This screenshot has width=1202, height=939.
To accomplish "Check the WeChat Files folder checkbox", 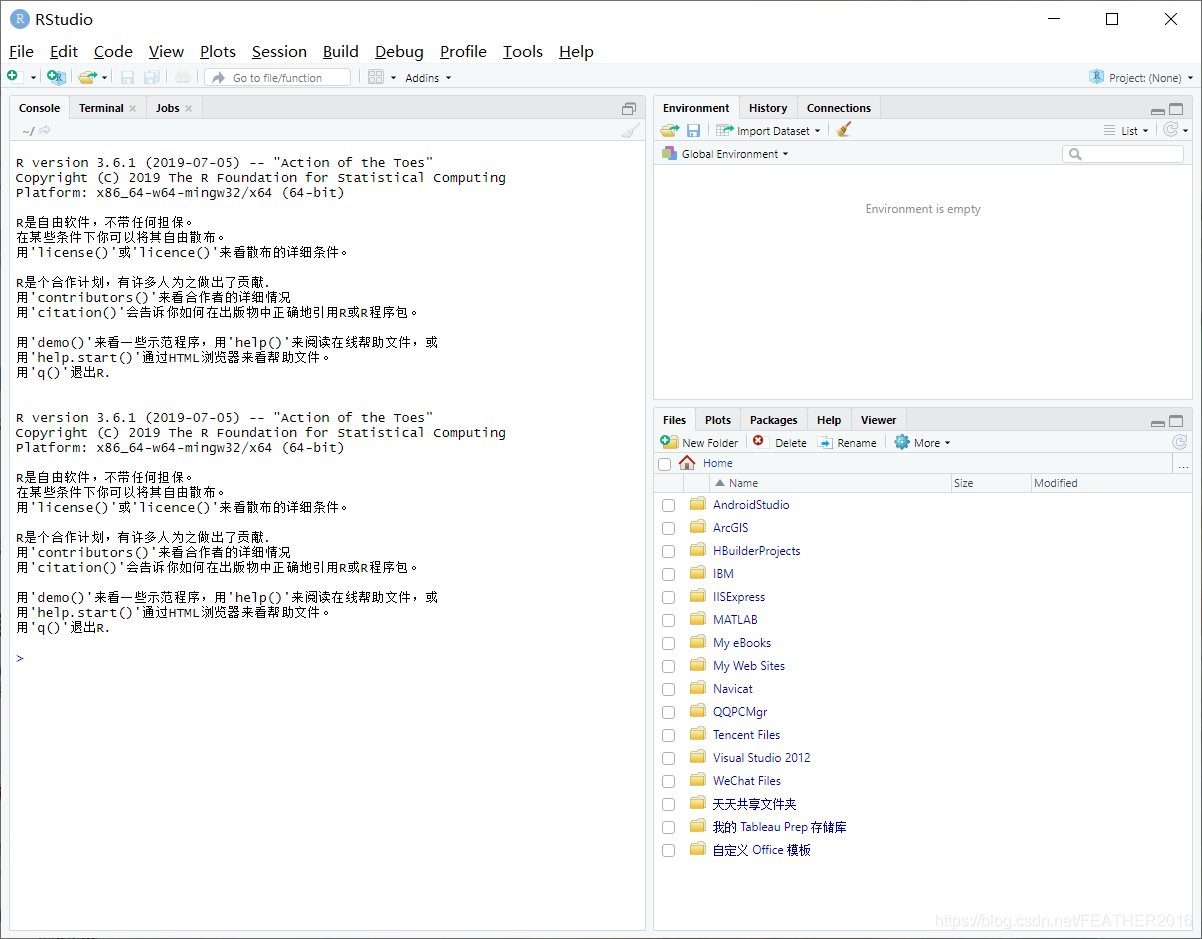I will 668,781.
